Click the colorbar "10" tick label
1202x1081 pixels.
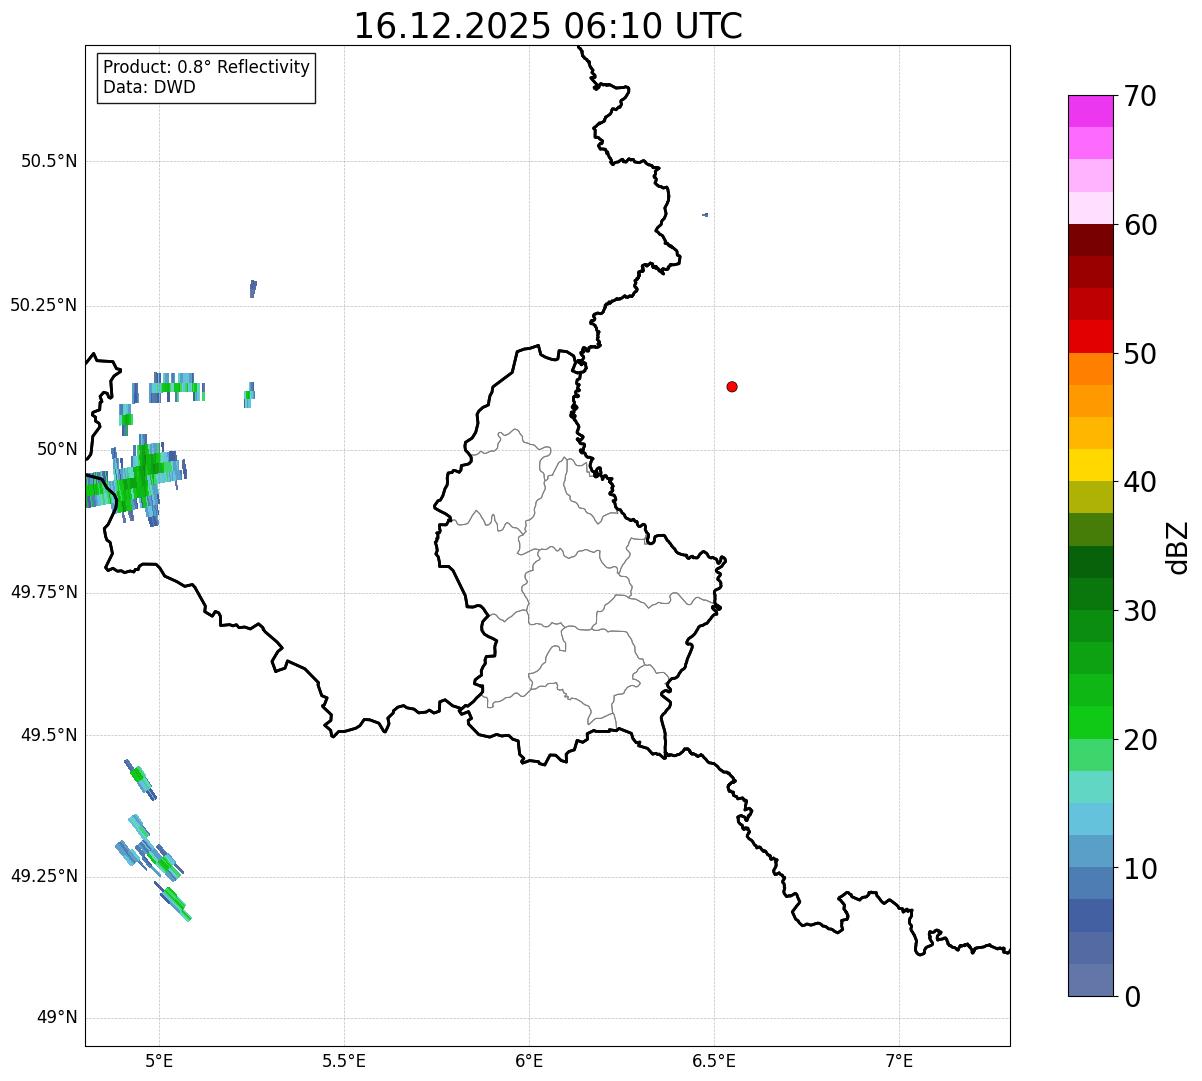click(1140, 868)
